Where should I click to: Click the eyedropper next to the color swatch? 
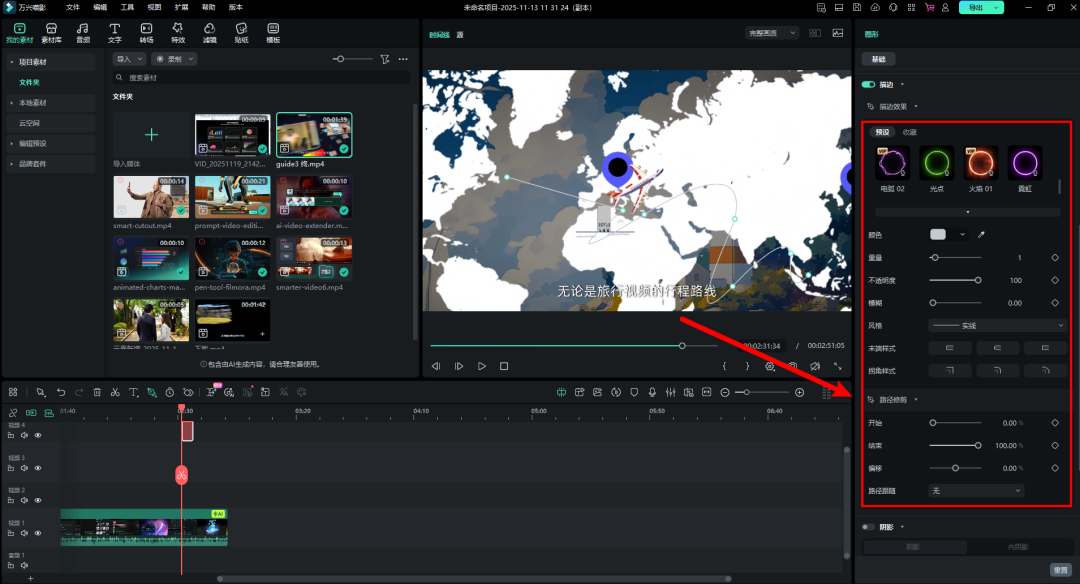982,235
